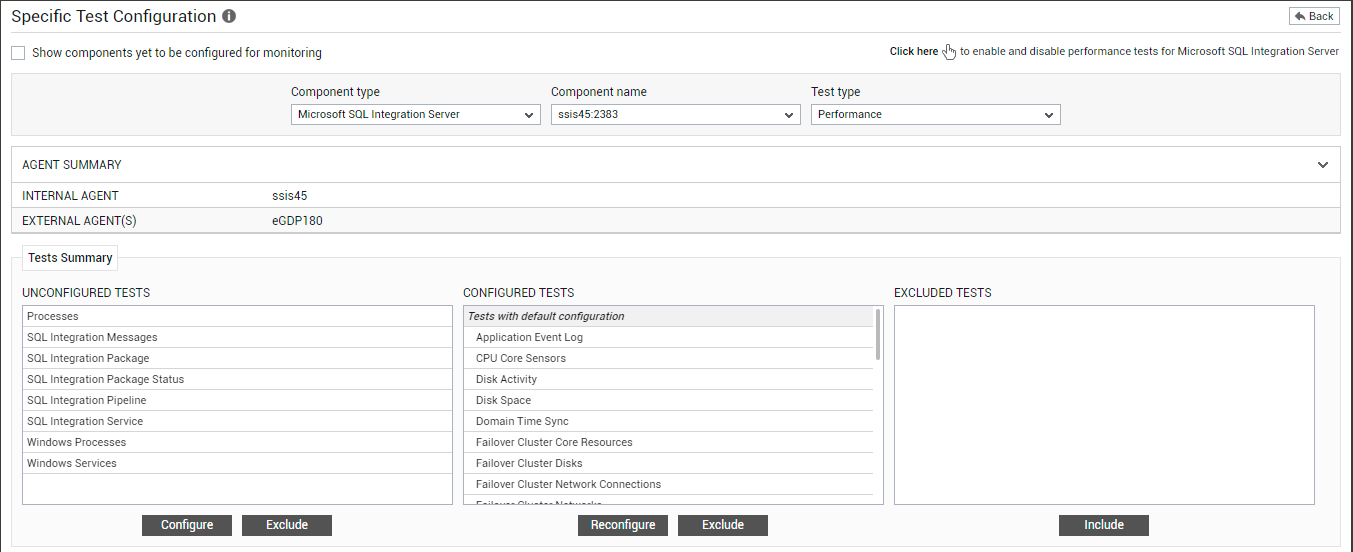Select the SQL Integration Package row

click(238, 358)
